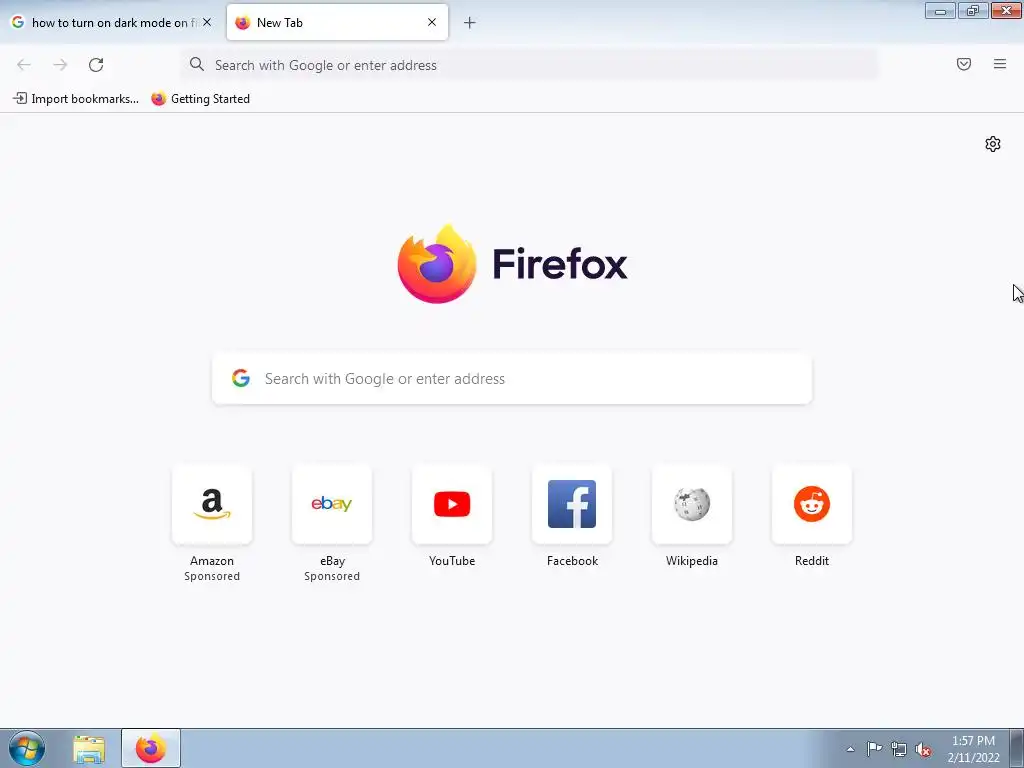Open the Facebook shortcut tile
The width and height of the screenshot is (1024, 768).
pos(572,504)
